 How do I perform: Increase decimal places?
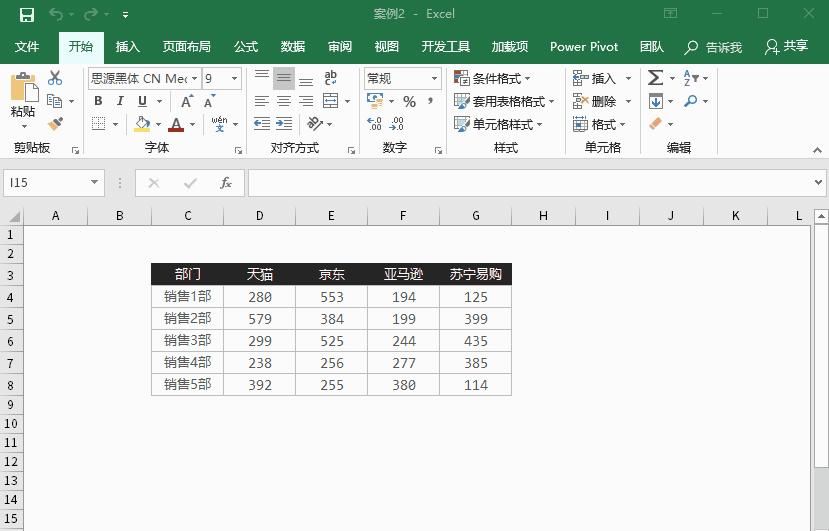coord(374,124)
